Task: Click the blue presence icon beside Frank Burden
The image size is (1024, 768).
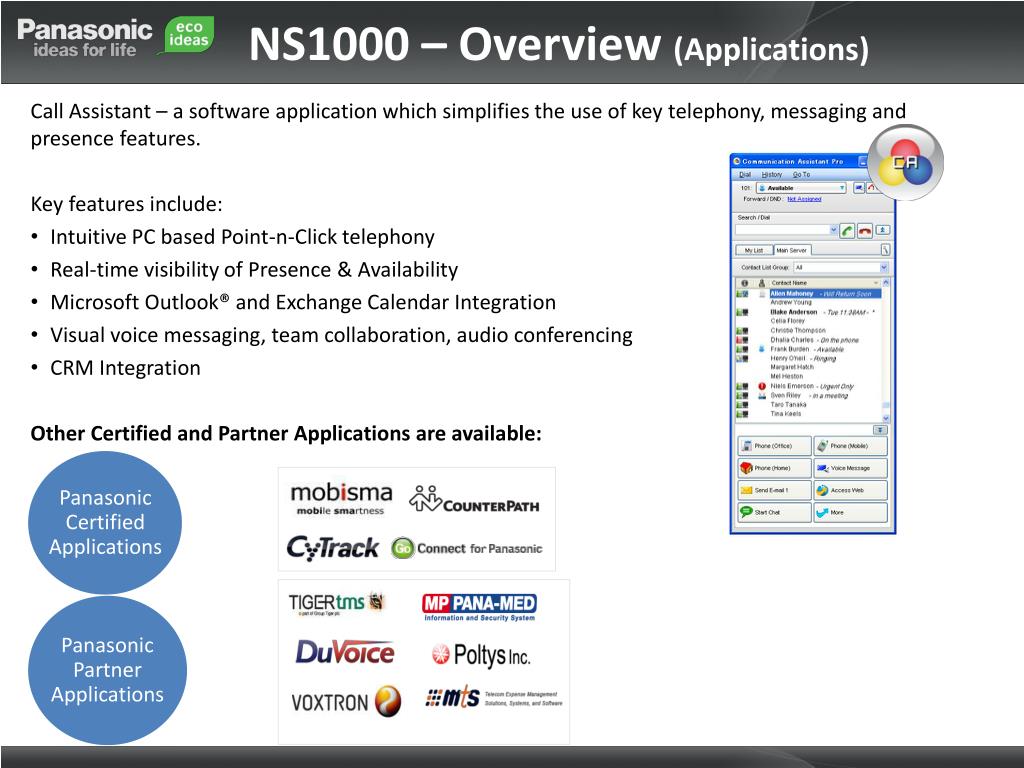Action: click(761, 349)
